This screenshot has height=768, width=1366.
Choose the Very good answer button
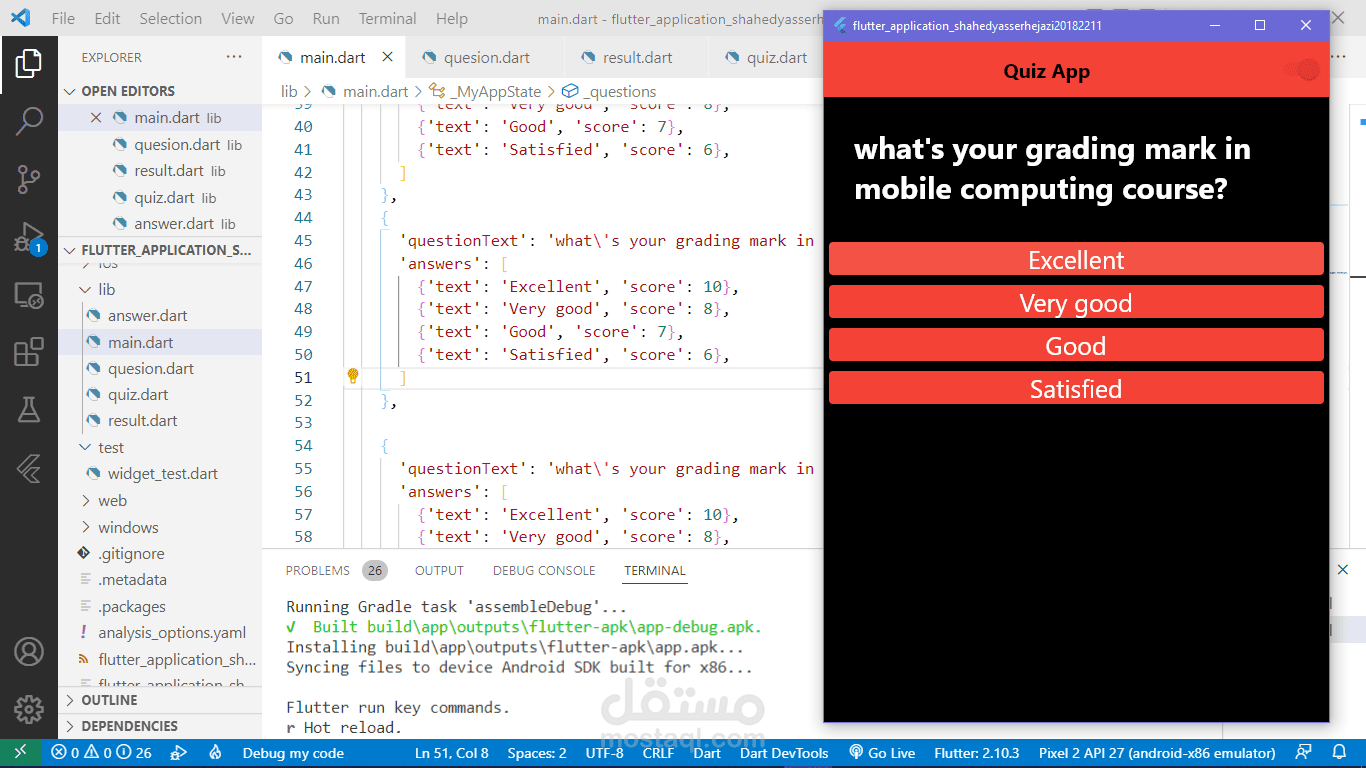pyautogui.click(x=1076, y=303)
